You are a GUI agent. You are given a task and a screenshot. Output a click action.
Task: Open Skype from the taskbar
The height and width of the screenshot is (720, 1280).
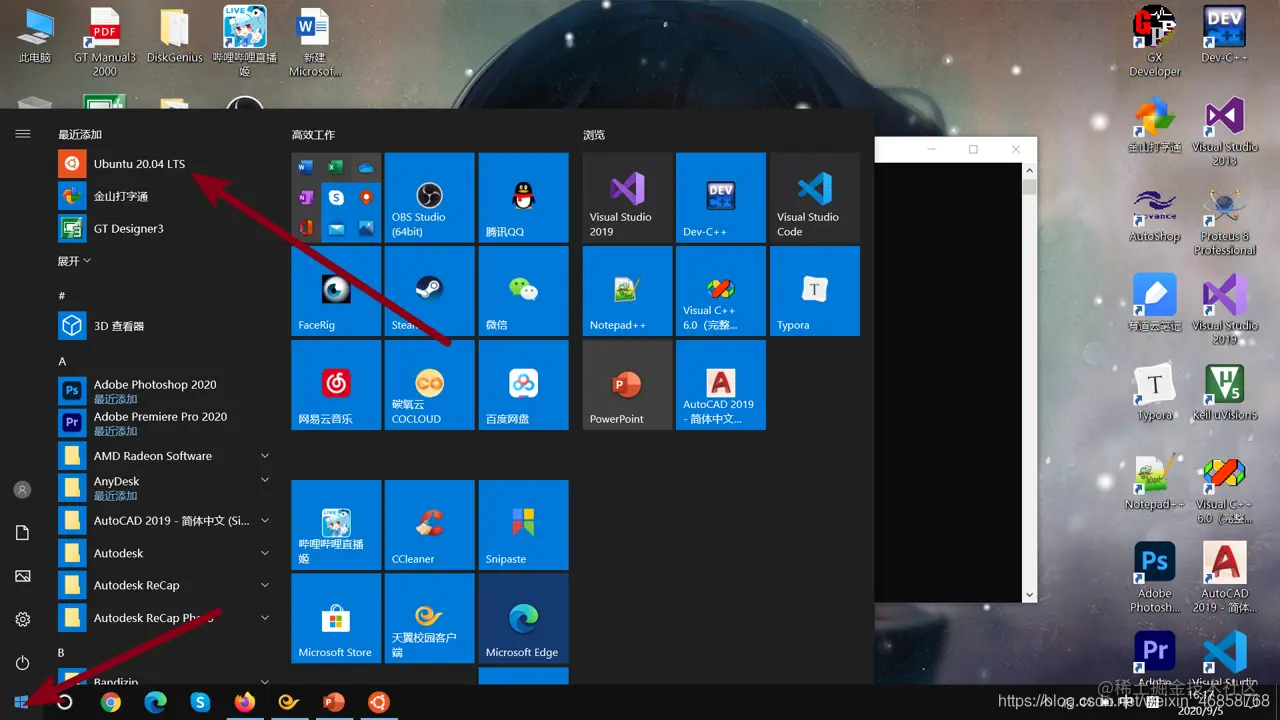pos(200,702)
